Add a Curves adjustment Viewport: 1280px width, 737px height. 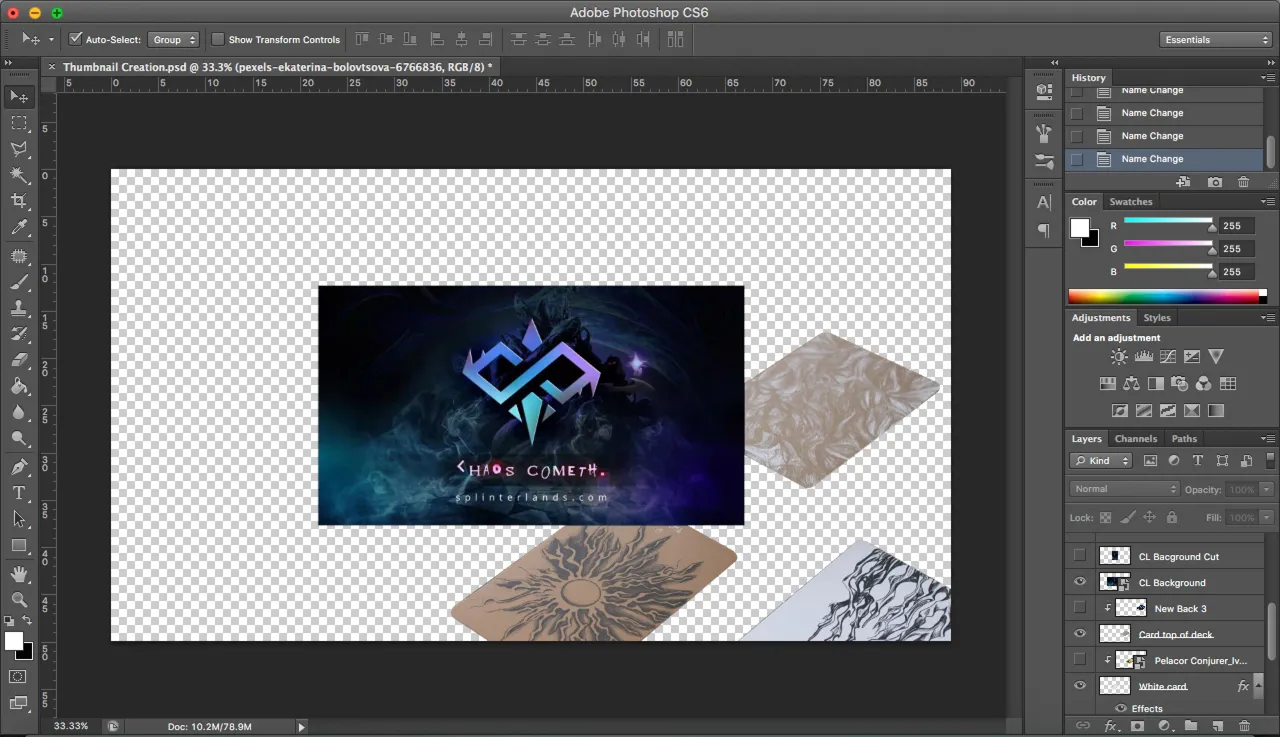click(x=1167, y=357)
